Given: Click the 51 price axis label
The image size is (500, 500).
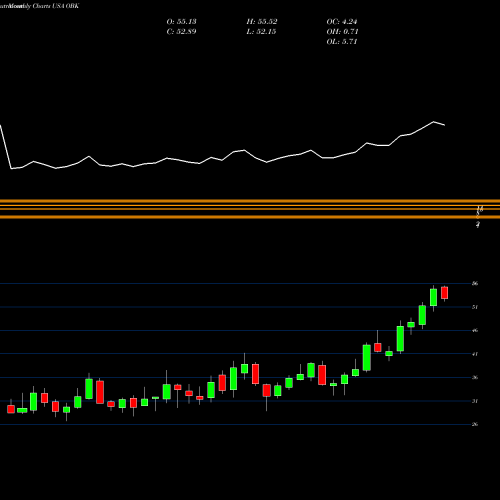Looking at the screenshot, I should pyautogui.click(x=475, y=307).
